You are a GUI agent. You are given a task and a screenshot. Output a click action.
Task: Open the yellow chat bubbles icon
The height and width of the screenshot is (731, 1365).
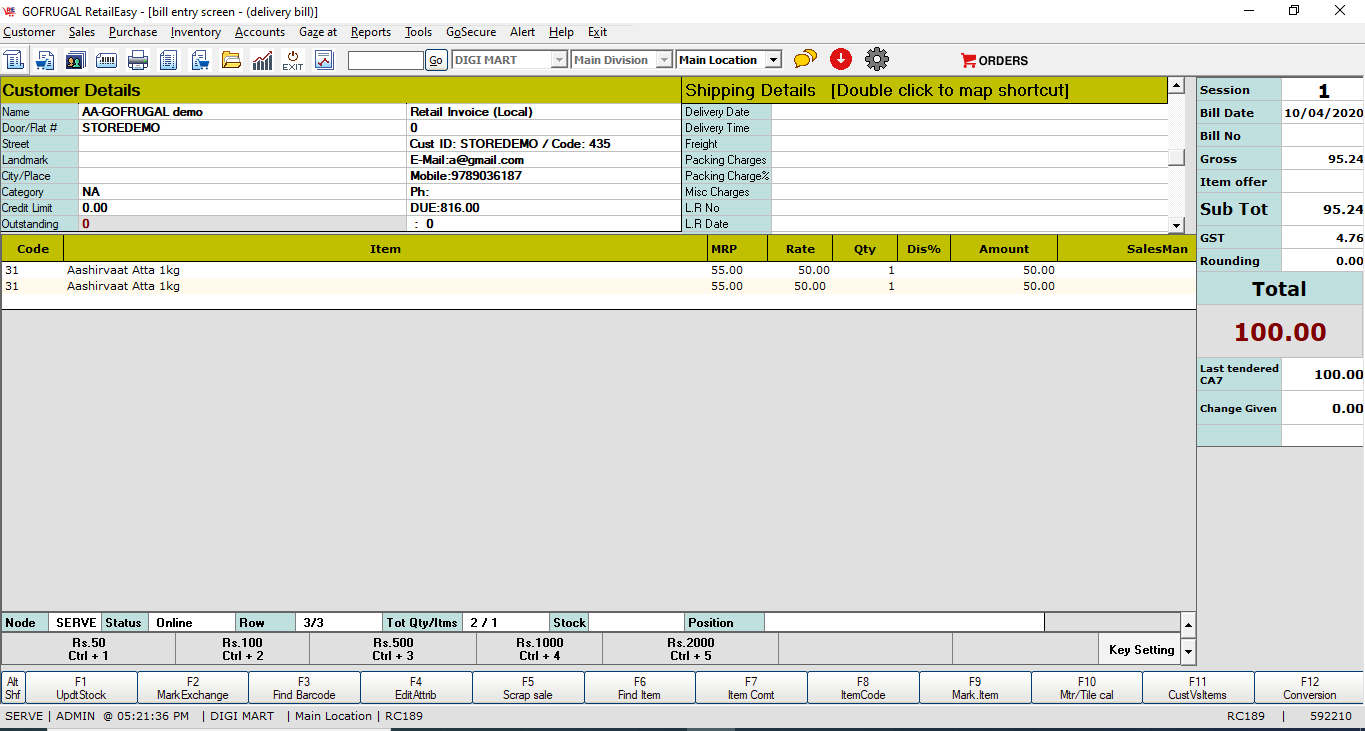[x=805, y=60]
